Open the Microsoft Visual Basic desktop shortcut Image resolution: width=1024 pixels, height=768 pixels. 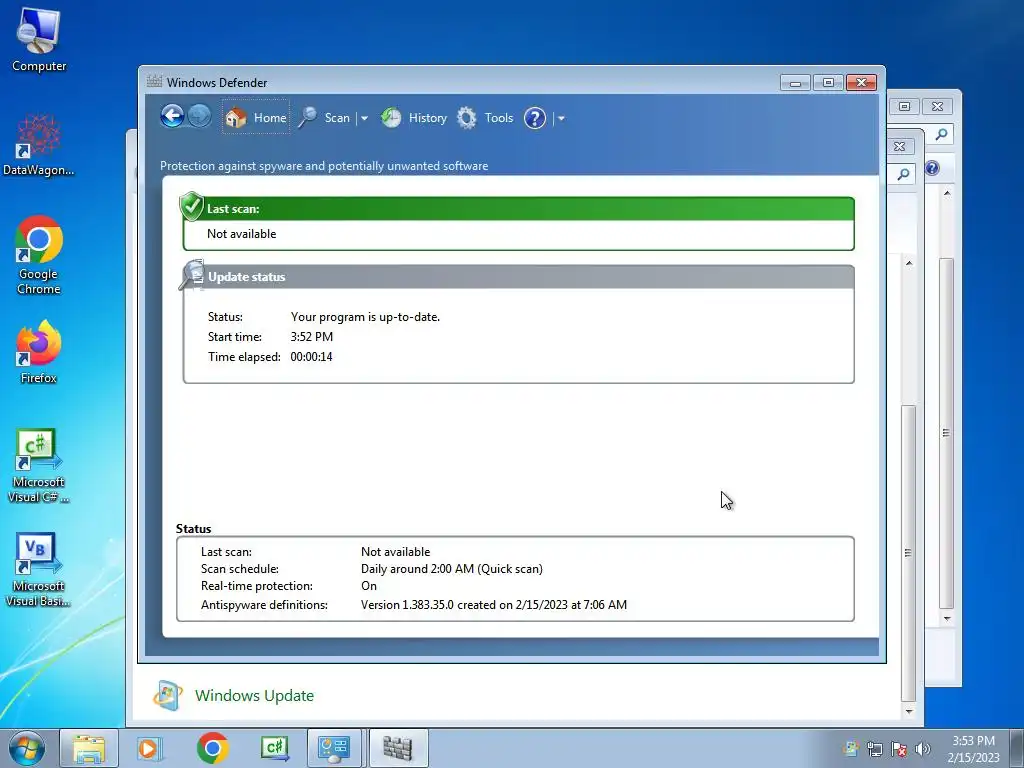[39, 569]
